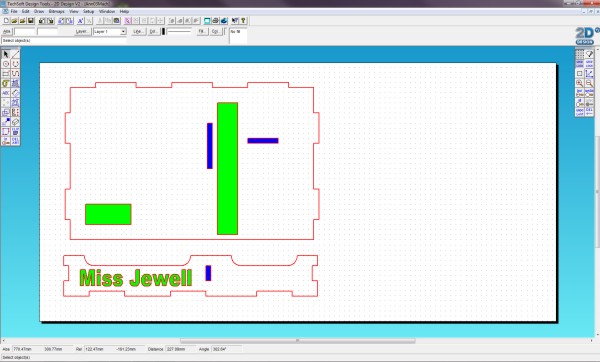
Task: Click the origin axes icon in right palette
Action: click(589, 73)
